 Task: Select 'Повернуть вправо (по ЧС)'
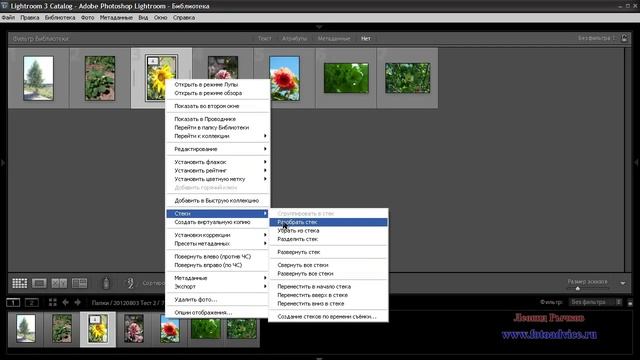pos(218,265)
